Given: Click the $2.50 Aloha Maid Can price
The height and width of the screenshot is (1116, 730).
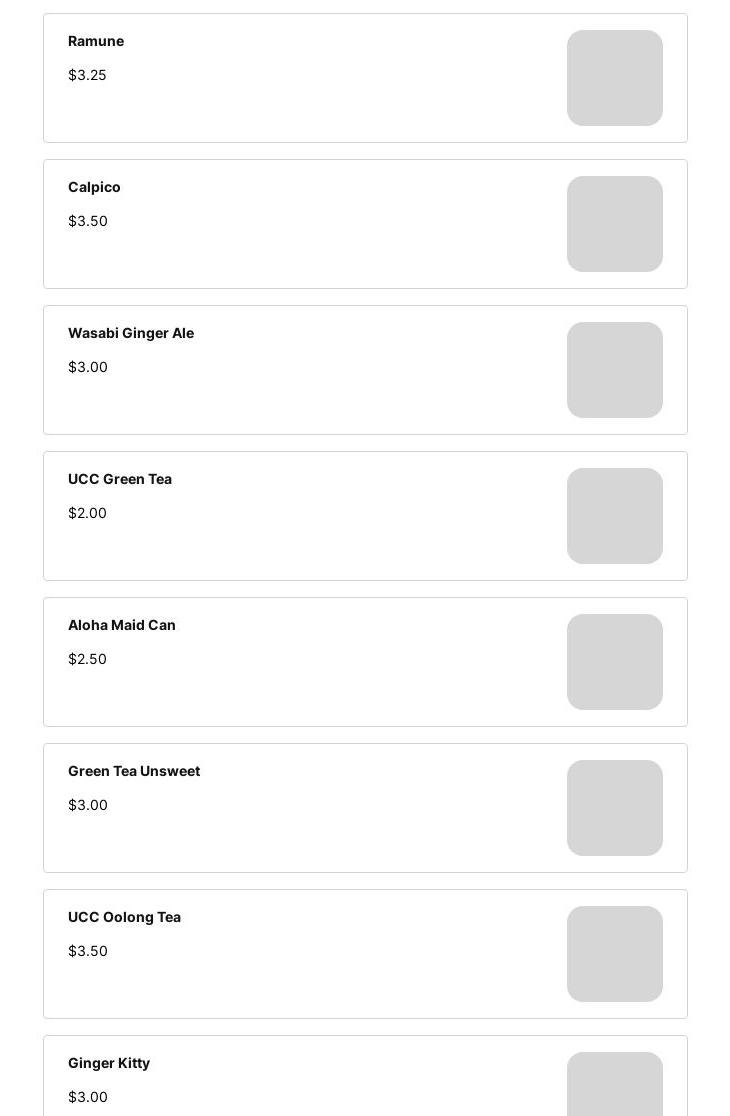Looking at the screenshot, I should pos(87,659).
